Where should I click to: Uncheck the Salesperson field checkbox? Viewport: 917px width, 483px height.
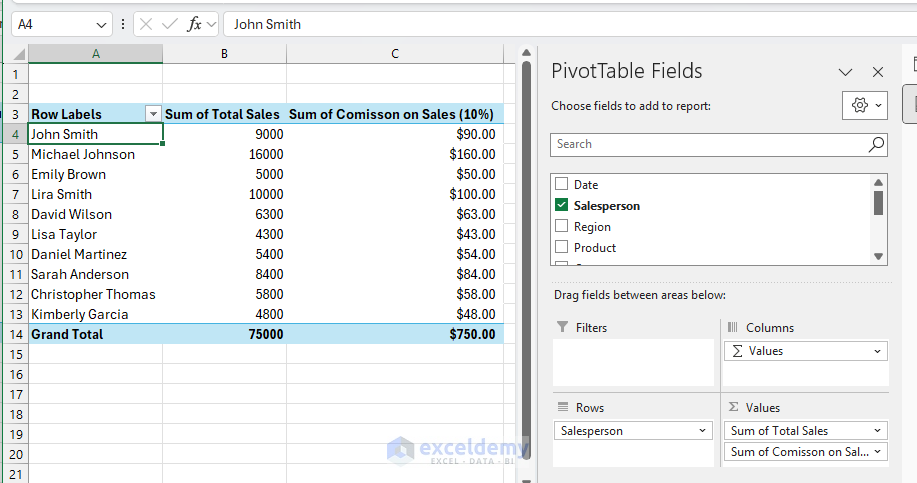(562, 205)
